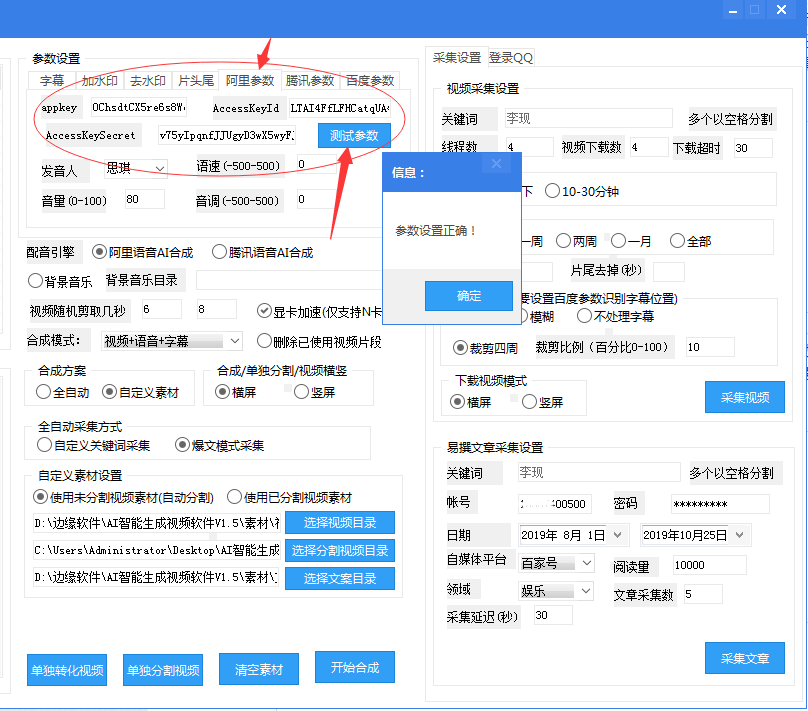
Task: Click 确定 in the info dialog
Action: coord(468,296)
